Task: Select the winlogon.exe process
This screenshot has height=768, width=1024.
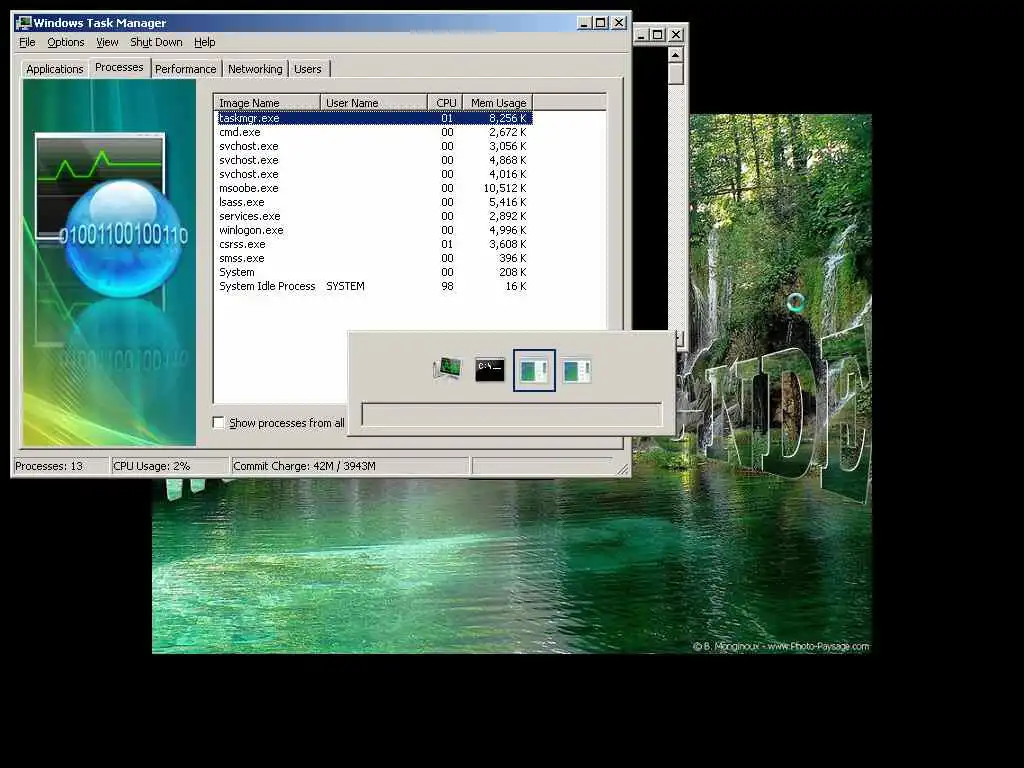Action: click(x=374, y=231)
